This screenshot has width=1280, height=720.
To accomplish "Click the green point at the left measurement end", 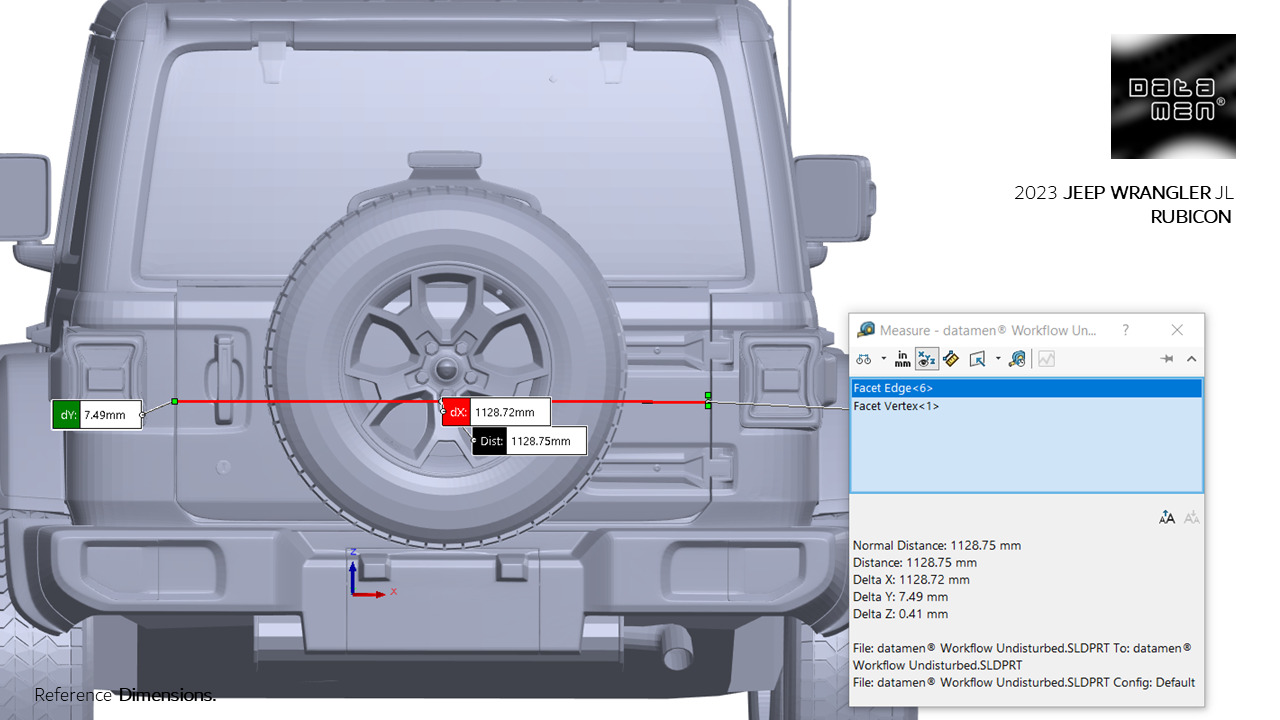I will coord(174,401).
